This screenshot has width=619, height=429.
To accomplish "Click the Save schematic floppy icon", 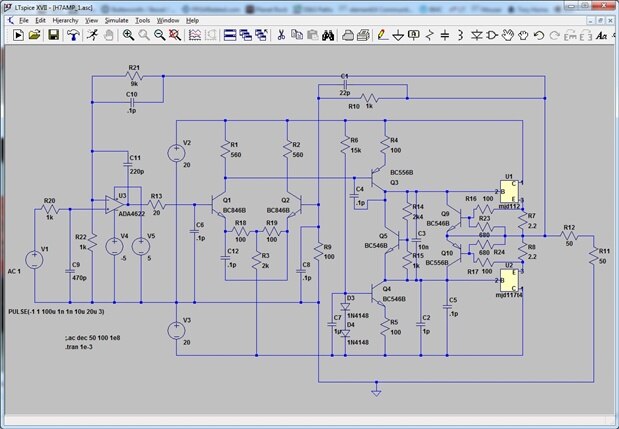I will click(x=54, y=35).
